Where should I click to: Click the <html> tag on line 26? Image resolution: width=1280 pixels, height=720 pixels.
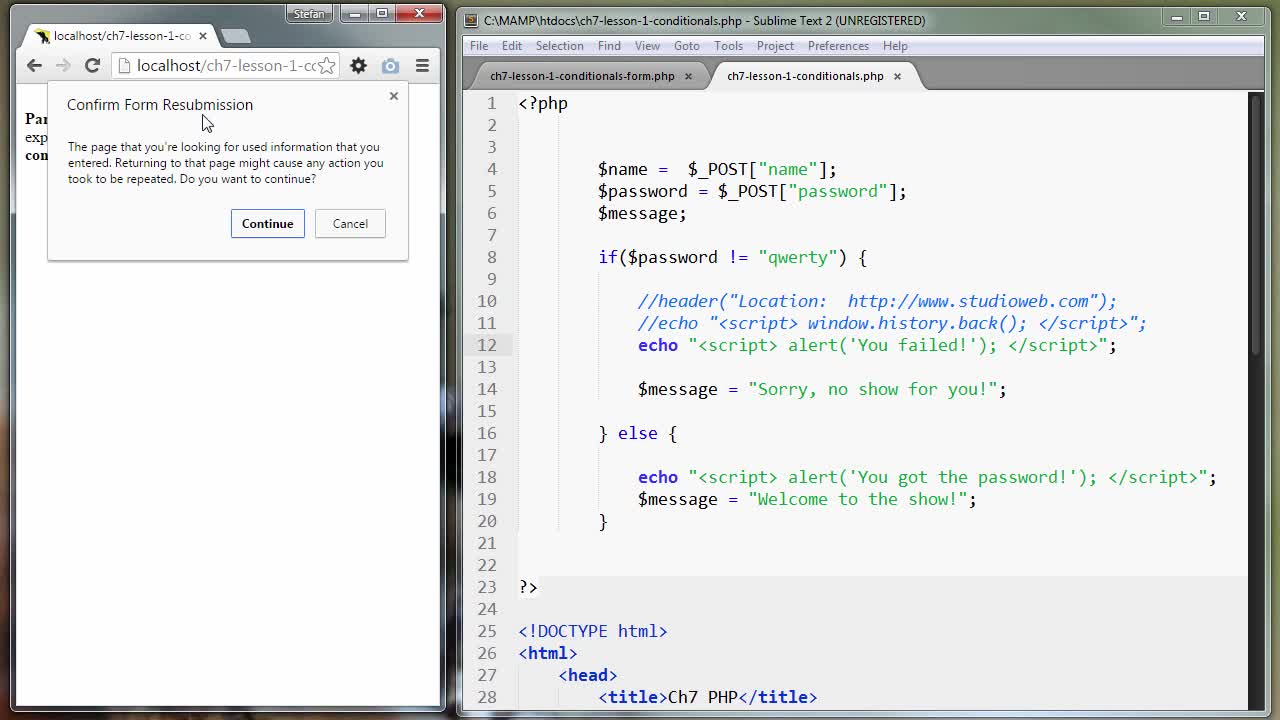pyautogui.click(x=547, y=653)
